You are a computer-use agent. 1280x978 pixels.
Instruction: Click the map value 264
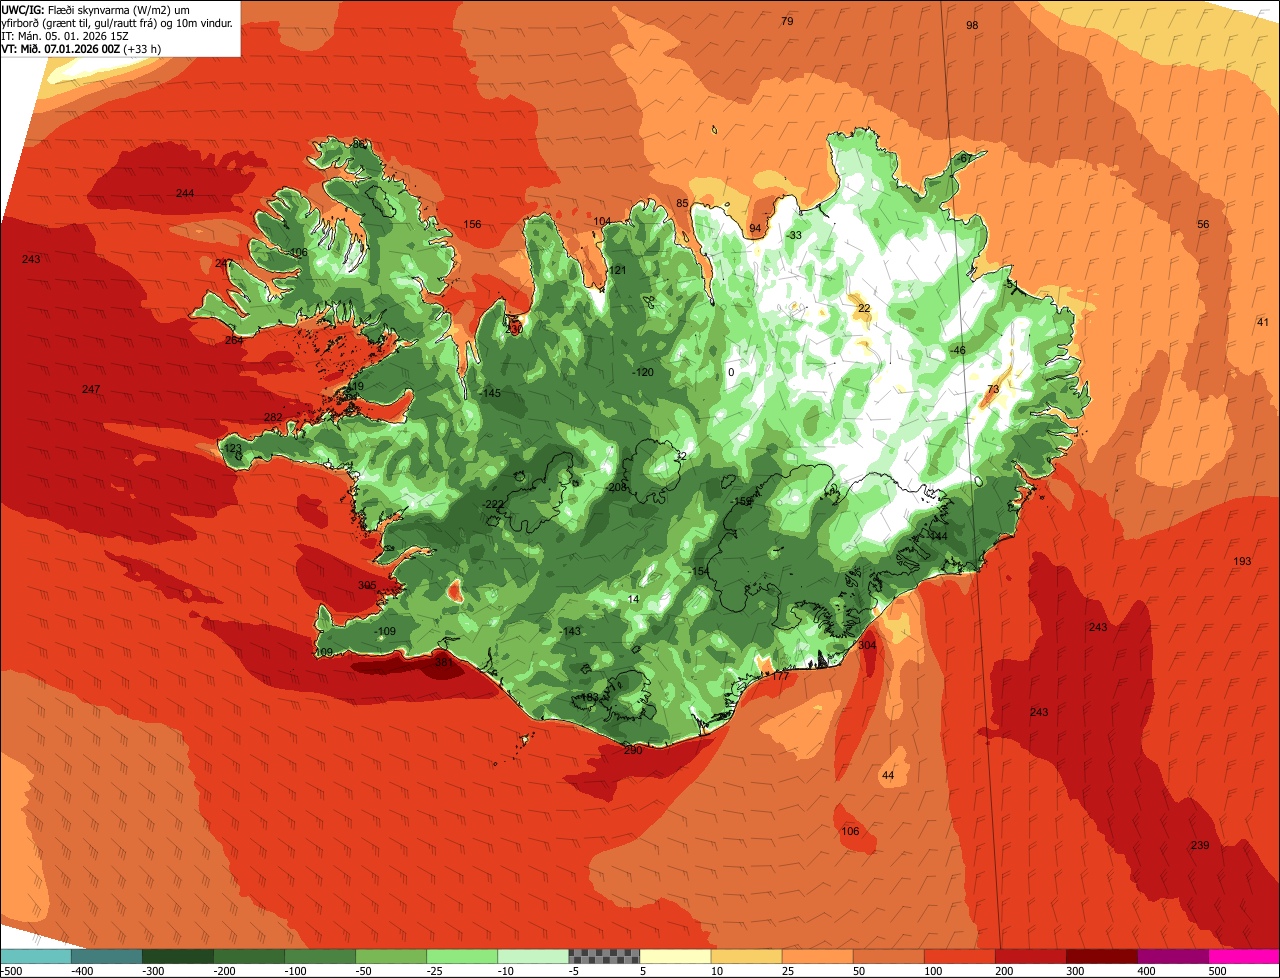click(234, 340)
